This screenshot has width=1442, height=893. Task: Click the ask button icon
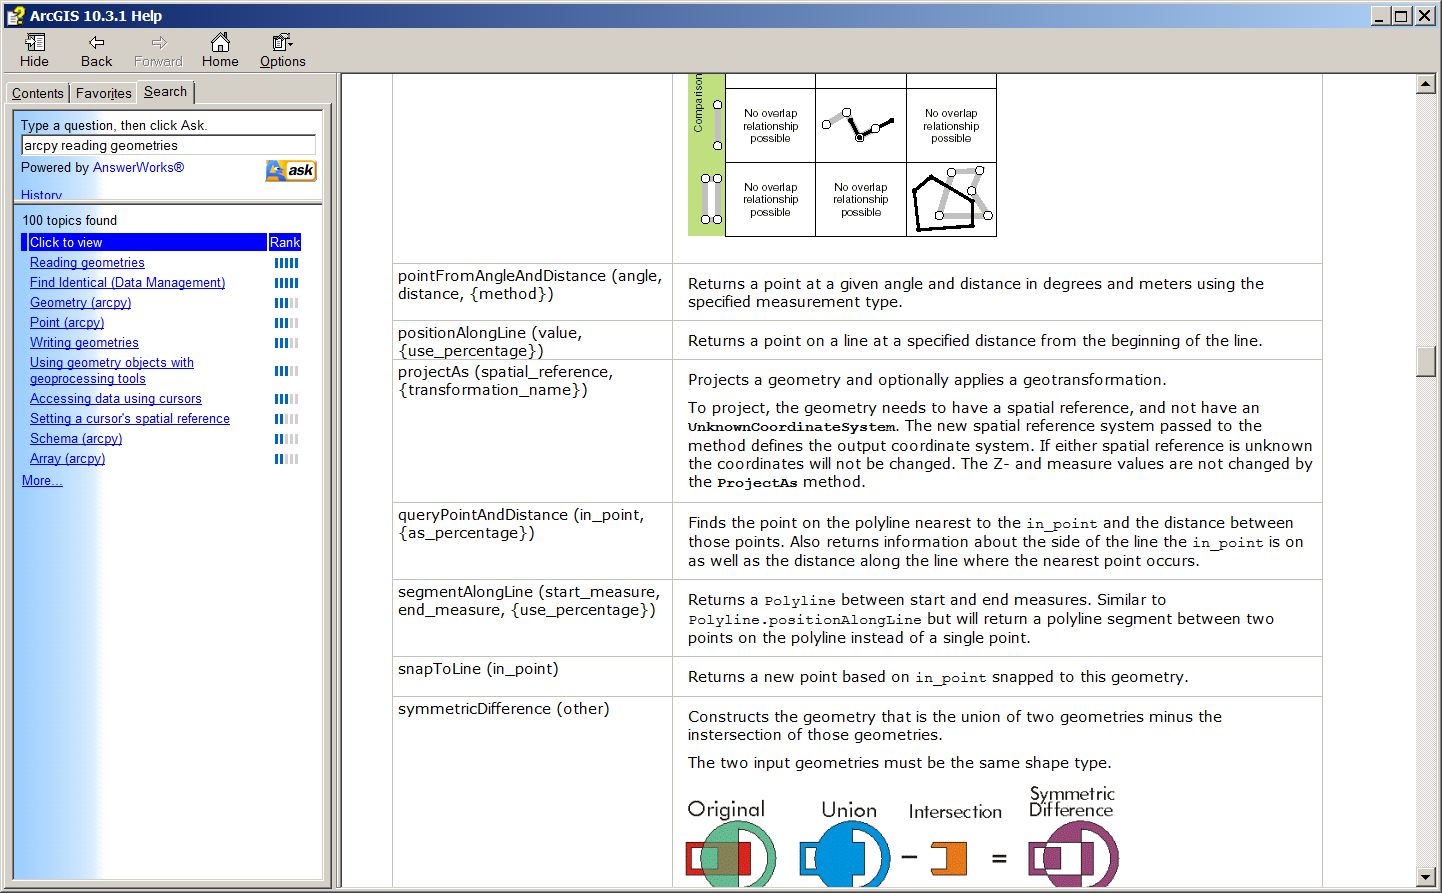click(x=291, y=171)
